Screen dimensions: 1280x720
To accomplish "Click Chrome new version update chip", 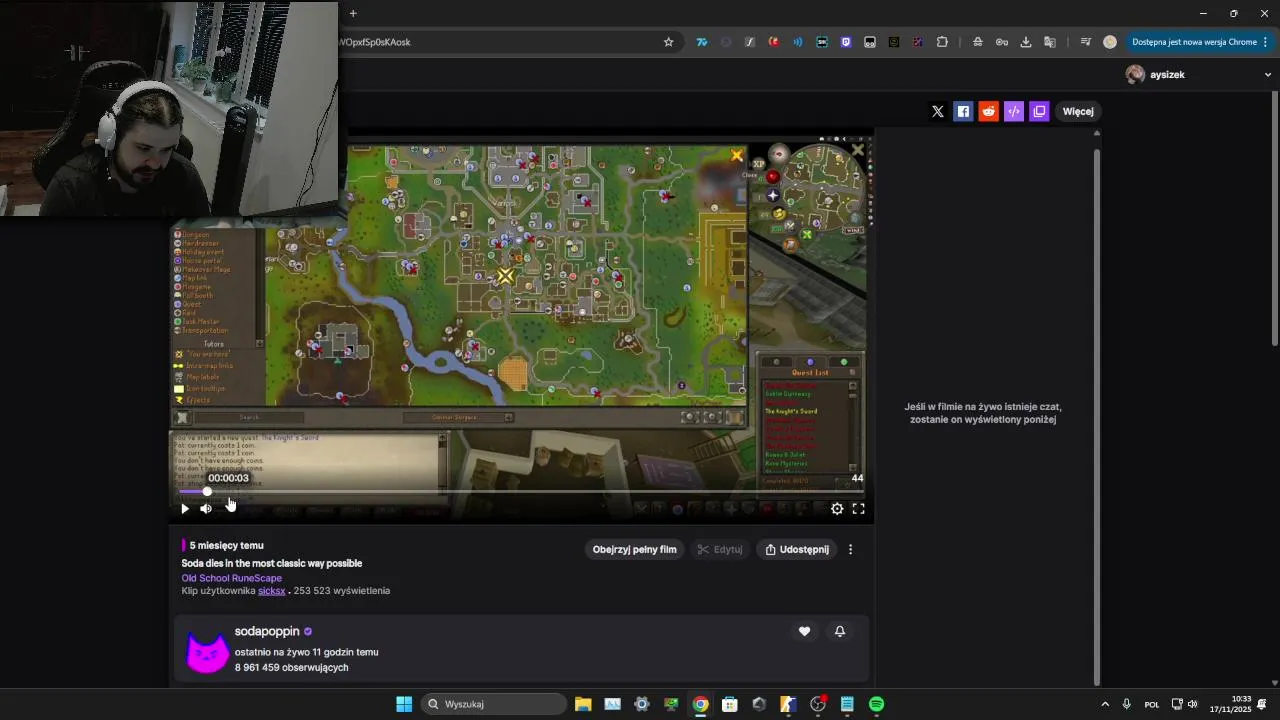I will click(1199, 42).
